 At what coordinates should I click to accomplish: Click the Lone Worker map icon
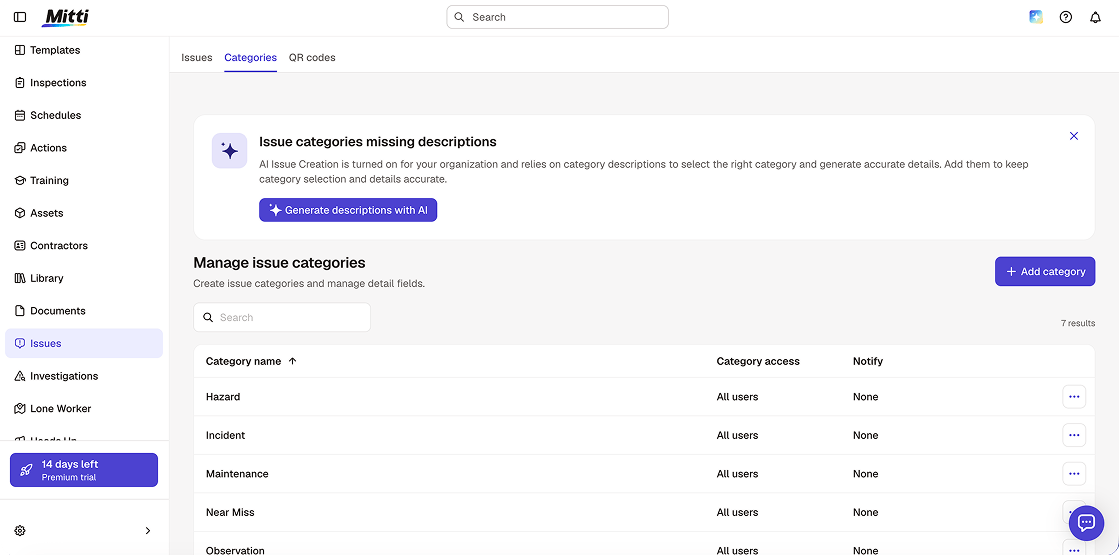click(x=20, y=409)
